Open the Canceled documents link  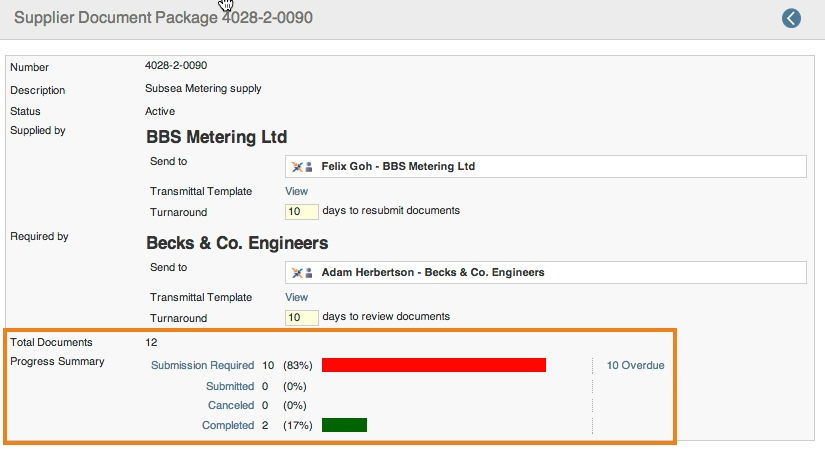point(231,405)
